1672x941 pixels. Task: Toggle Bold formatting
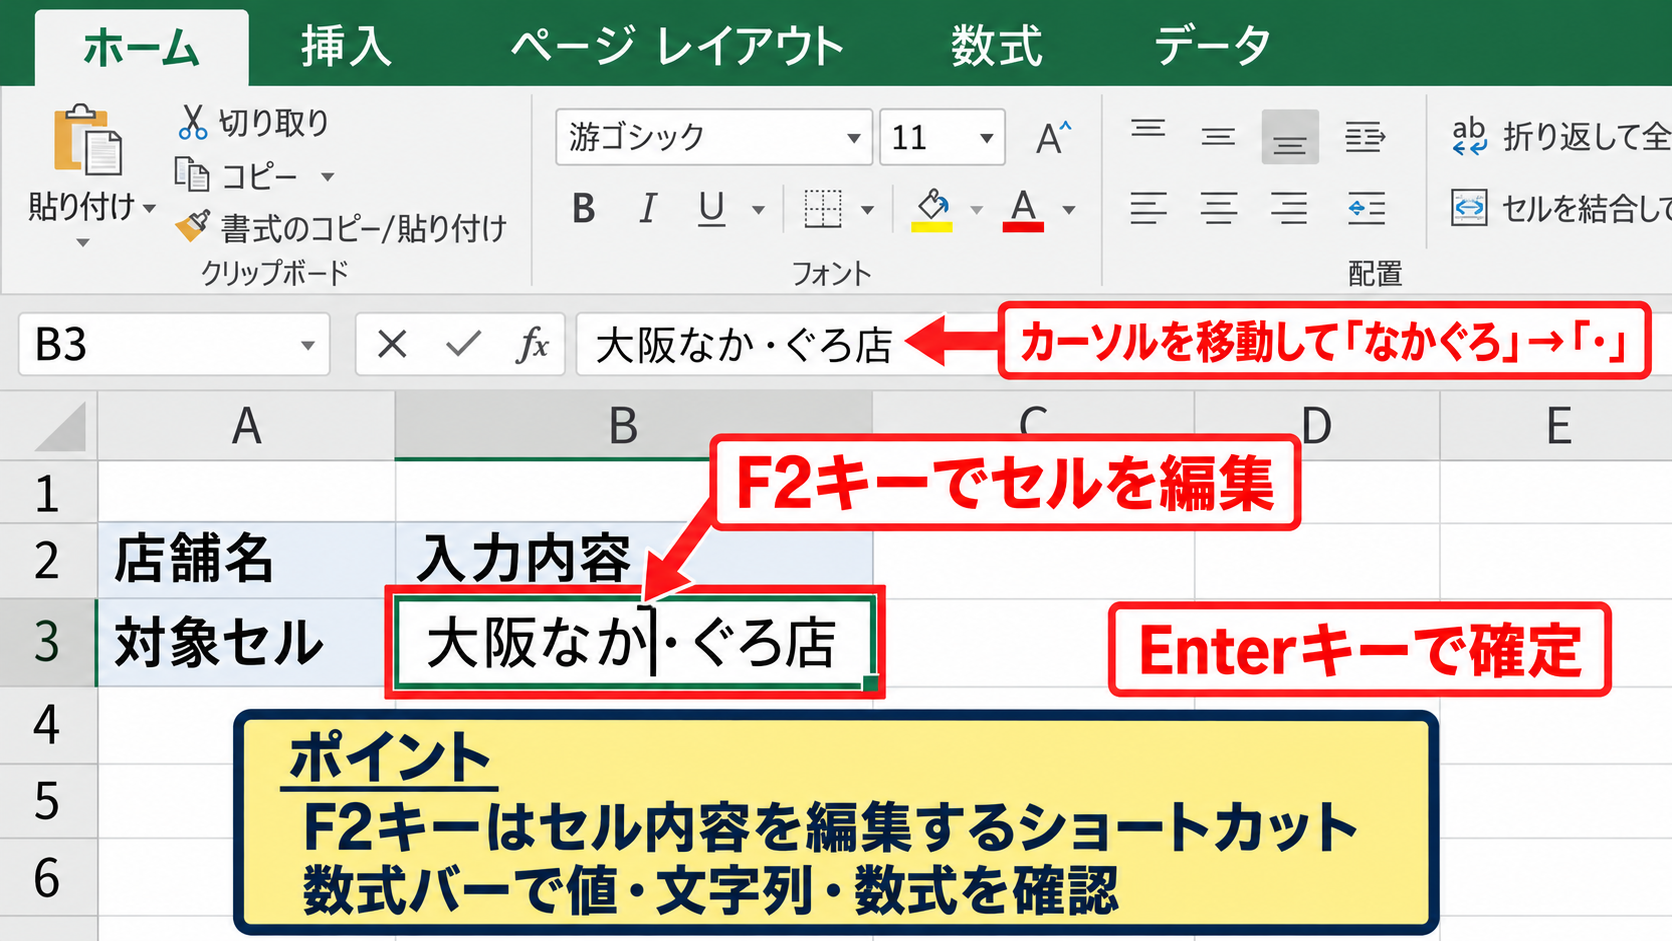[584, 209]
